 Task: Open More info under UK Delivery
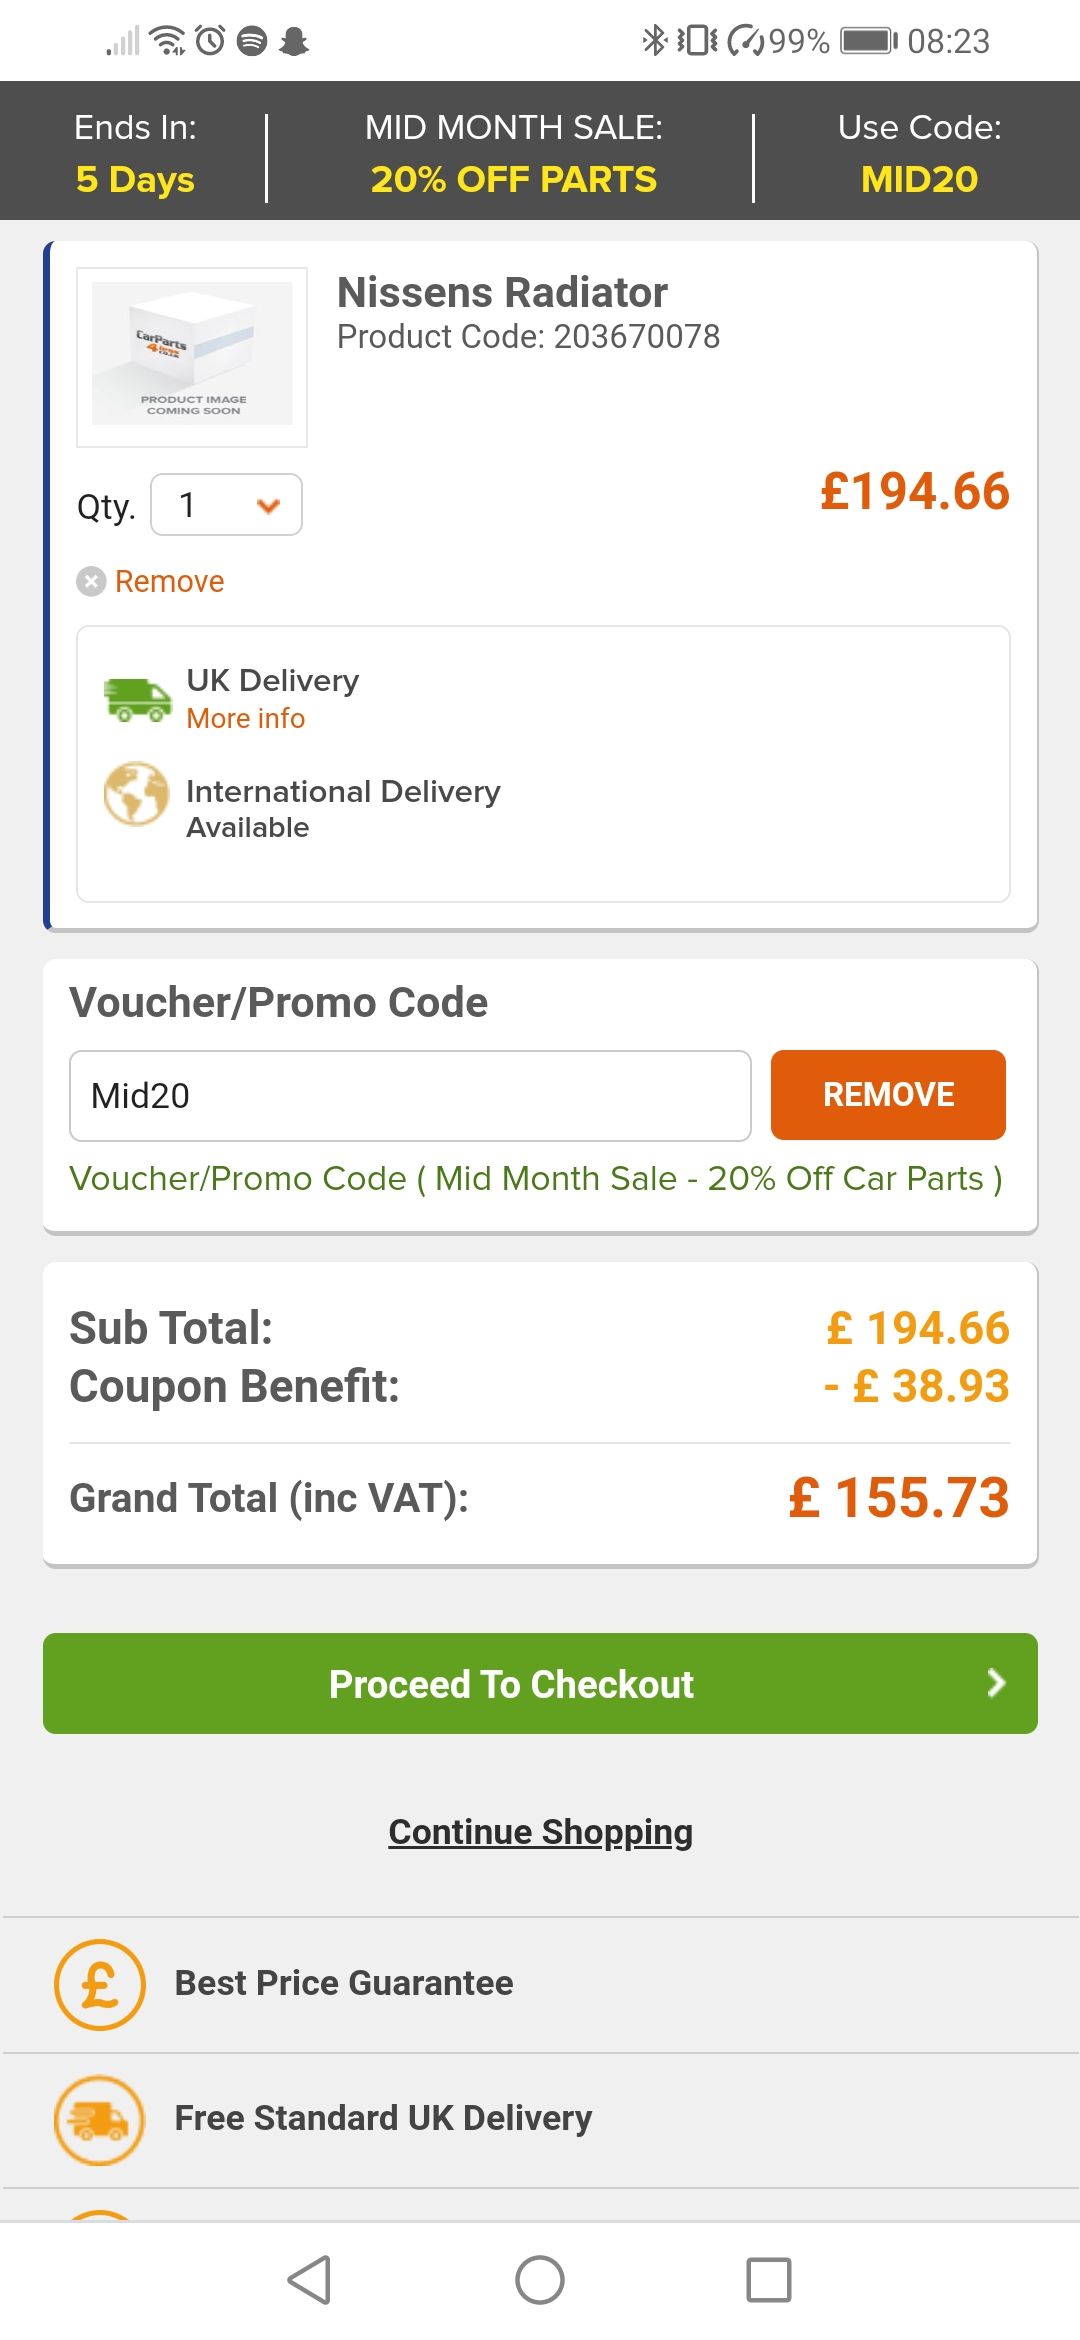tap(245, 719)
